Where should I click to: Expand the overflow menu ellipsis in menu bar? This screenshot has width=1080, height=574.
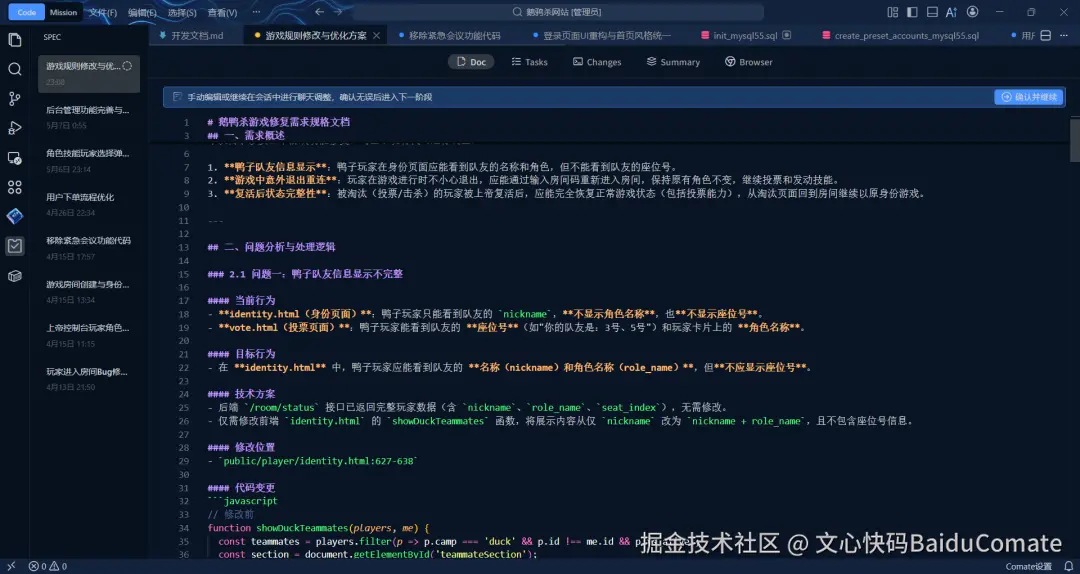(x=256, y=12)
